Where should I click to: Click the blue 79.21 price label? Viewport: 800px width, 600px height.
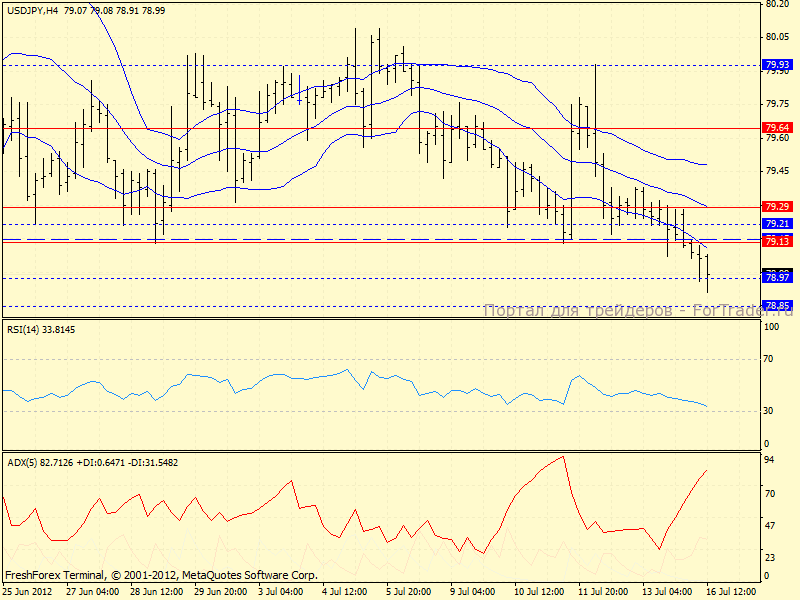[x=777, y=224]
